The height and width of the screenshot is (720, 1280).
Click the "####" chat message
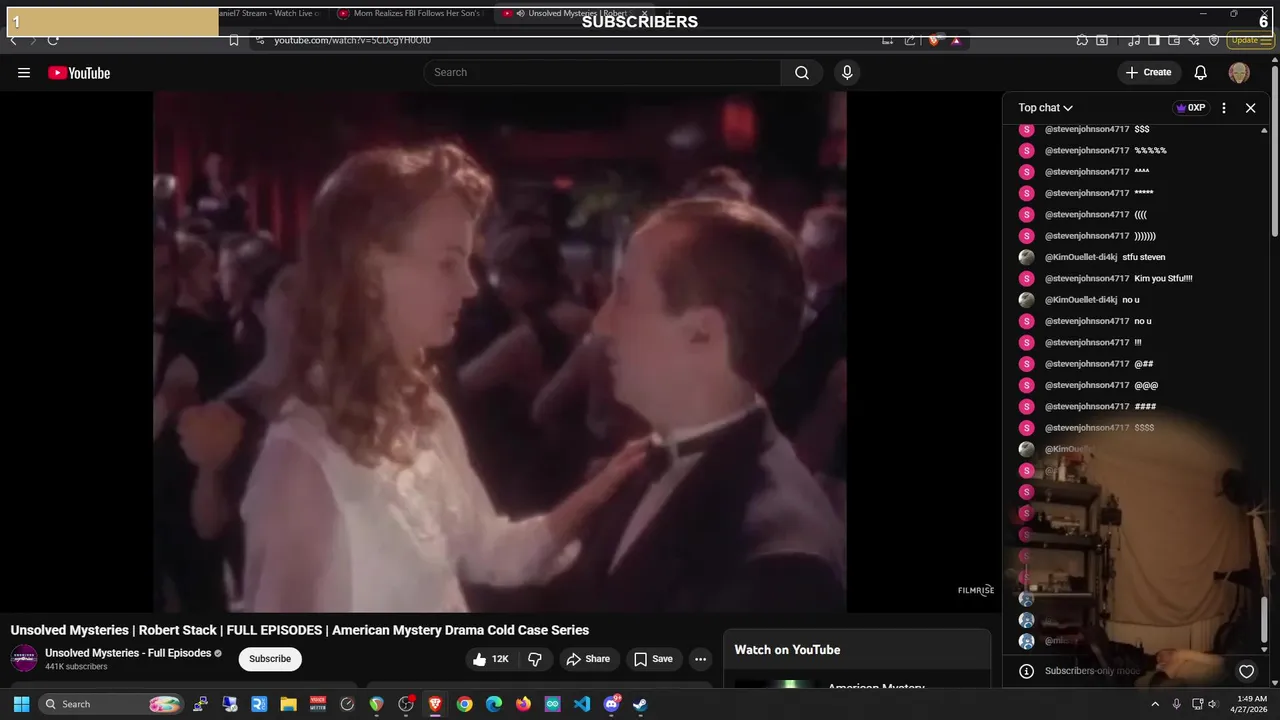1145,407
